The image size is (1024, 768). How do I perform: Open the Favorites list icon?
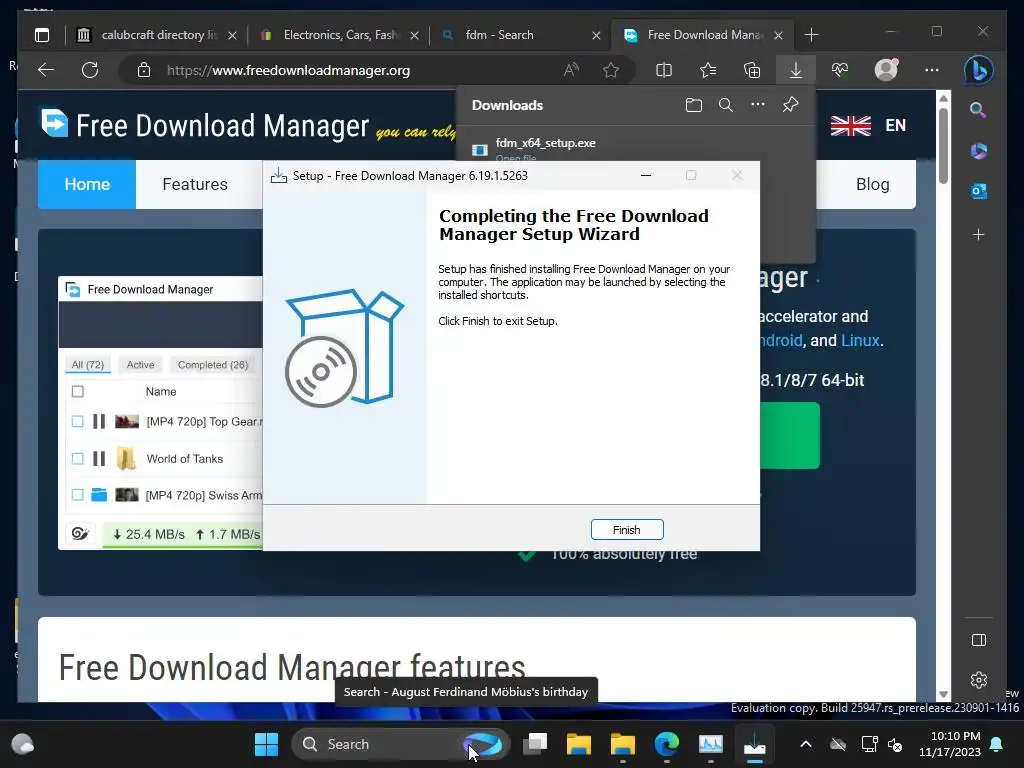tap(708, 70)
